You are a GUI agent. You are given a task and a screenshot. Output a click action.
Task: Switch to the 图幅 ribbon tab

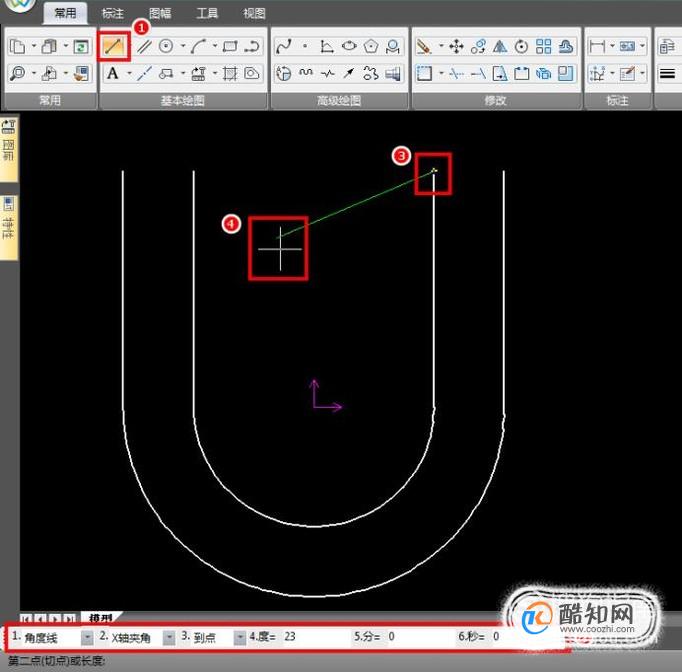tap(160, 13)
